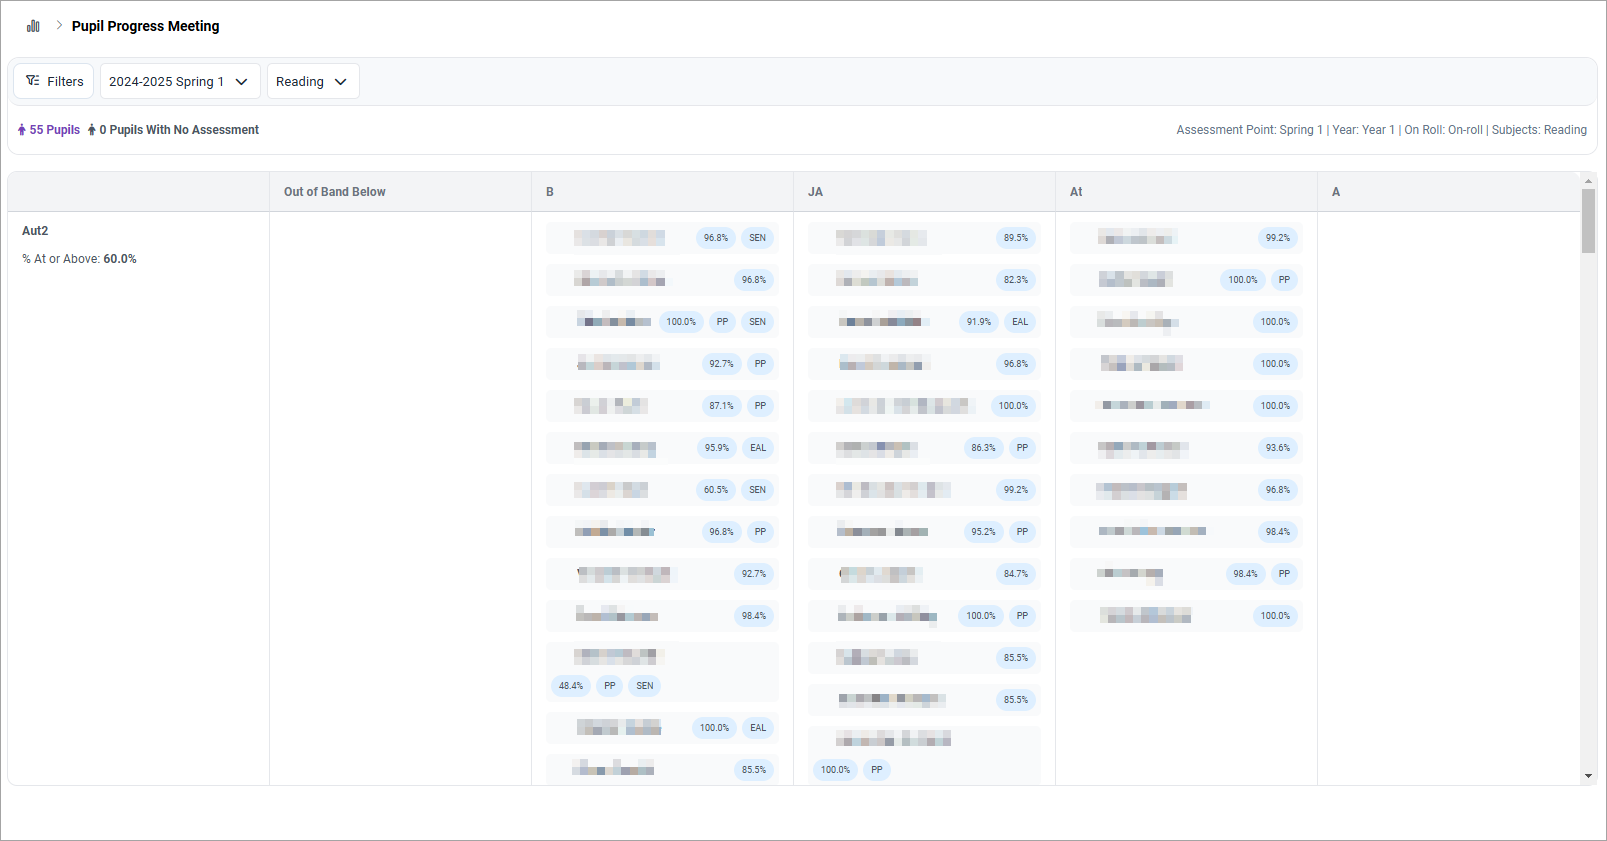Screen dimensions: 1607x841
Task: Click the EAL tag next to 91.9%
Action: pyautogui.click(x=1019, y=322)
